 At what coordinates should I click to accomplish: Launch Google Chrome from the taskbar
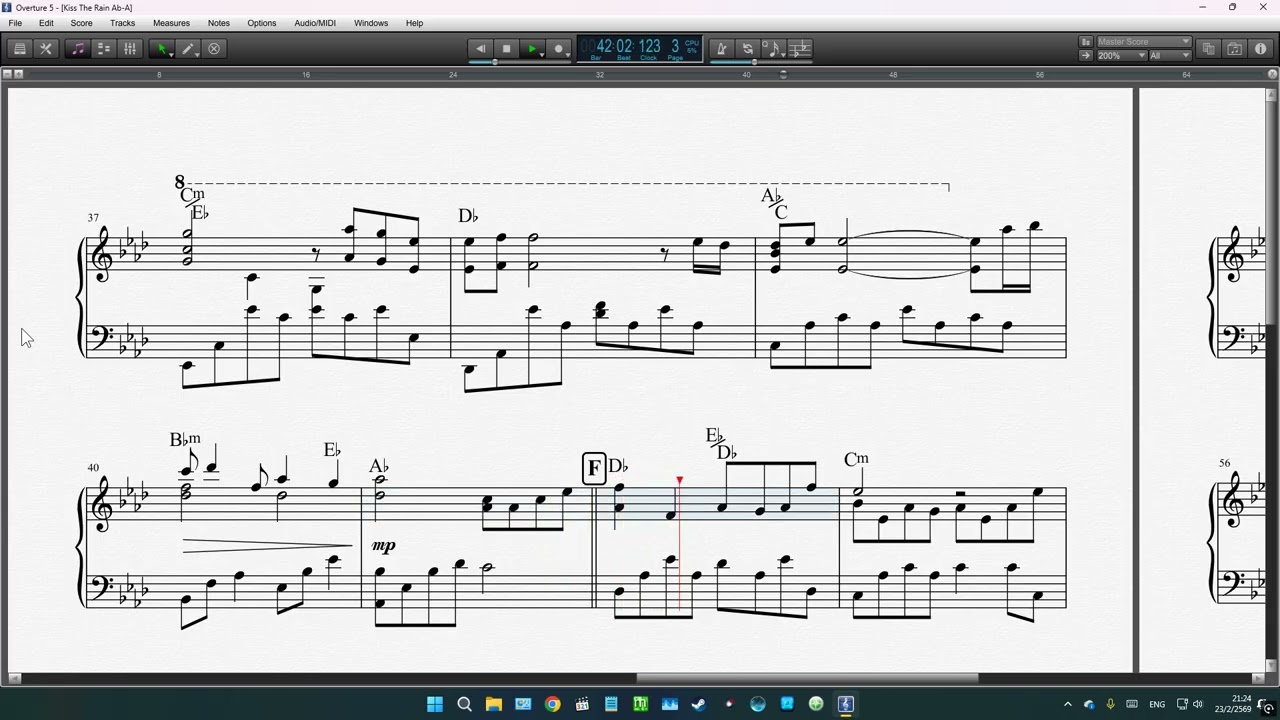(552, 704)
